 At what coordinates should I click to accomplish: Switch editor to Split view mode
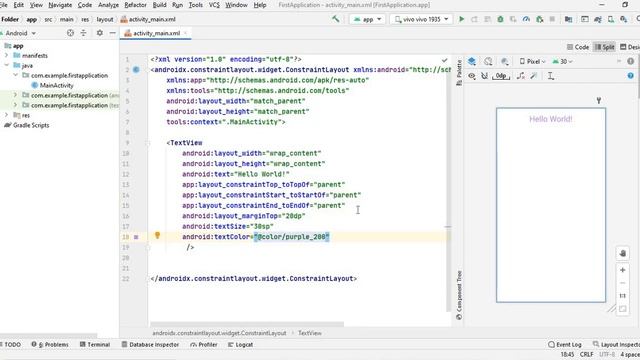pos(604,47)
